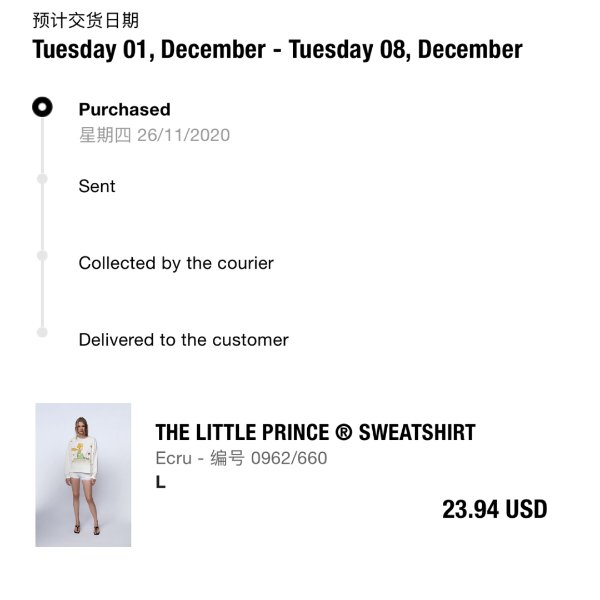600x600 pixels.
Task: Click the 23.94 USD price
Action: pyautogui.click(x=494, y=509)
